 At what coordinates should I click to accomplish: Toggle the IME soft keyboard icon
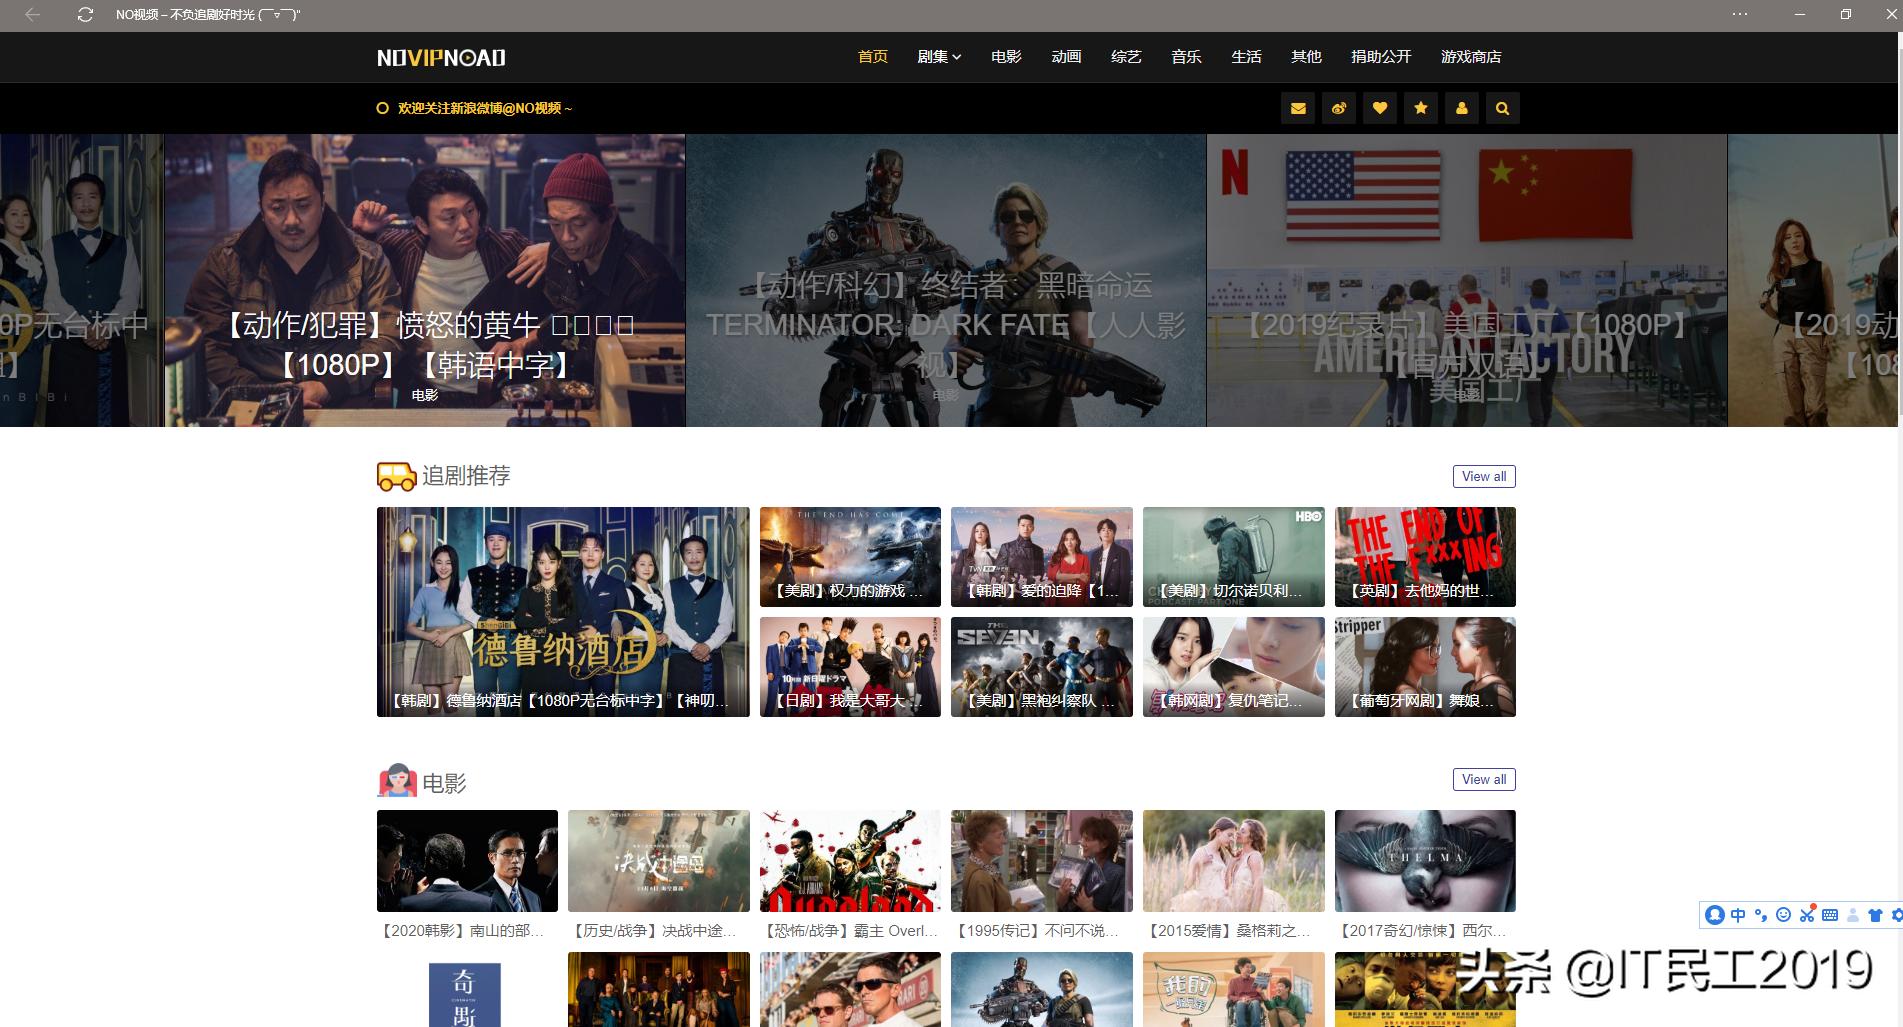[1830, 915]
